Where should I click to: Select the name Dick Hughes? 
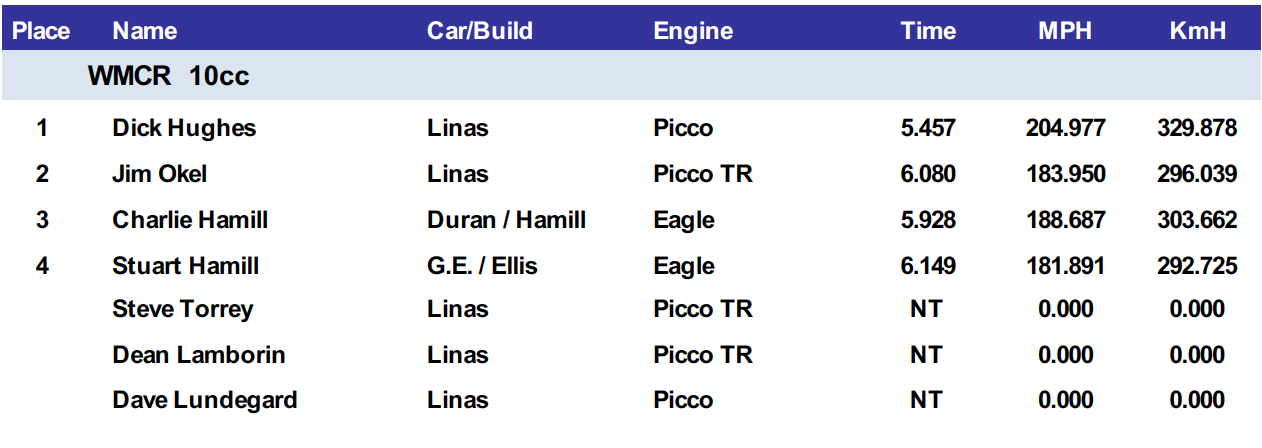184,128
